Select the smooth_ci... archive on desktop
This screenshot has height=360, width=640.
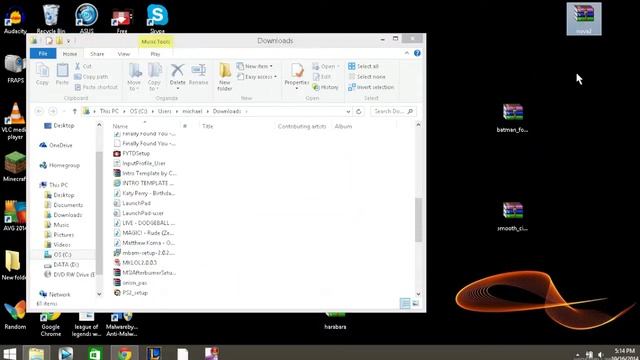512,216
